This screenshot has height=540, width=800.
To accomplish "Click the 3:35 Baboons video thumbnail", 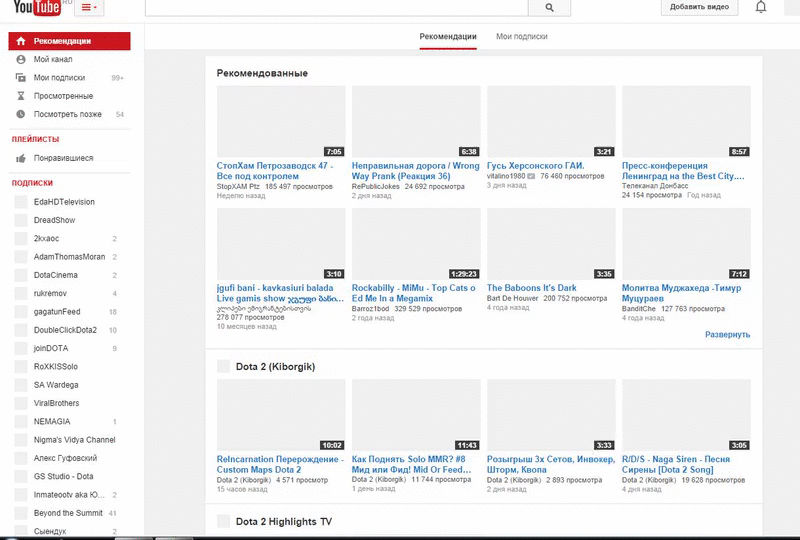I will tap(552, 244).
